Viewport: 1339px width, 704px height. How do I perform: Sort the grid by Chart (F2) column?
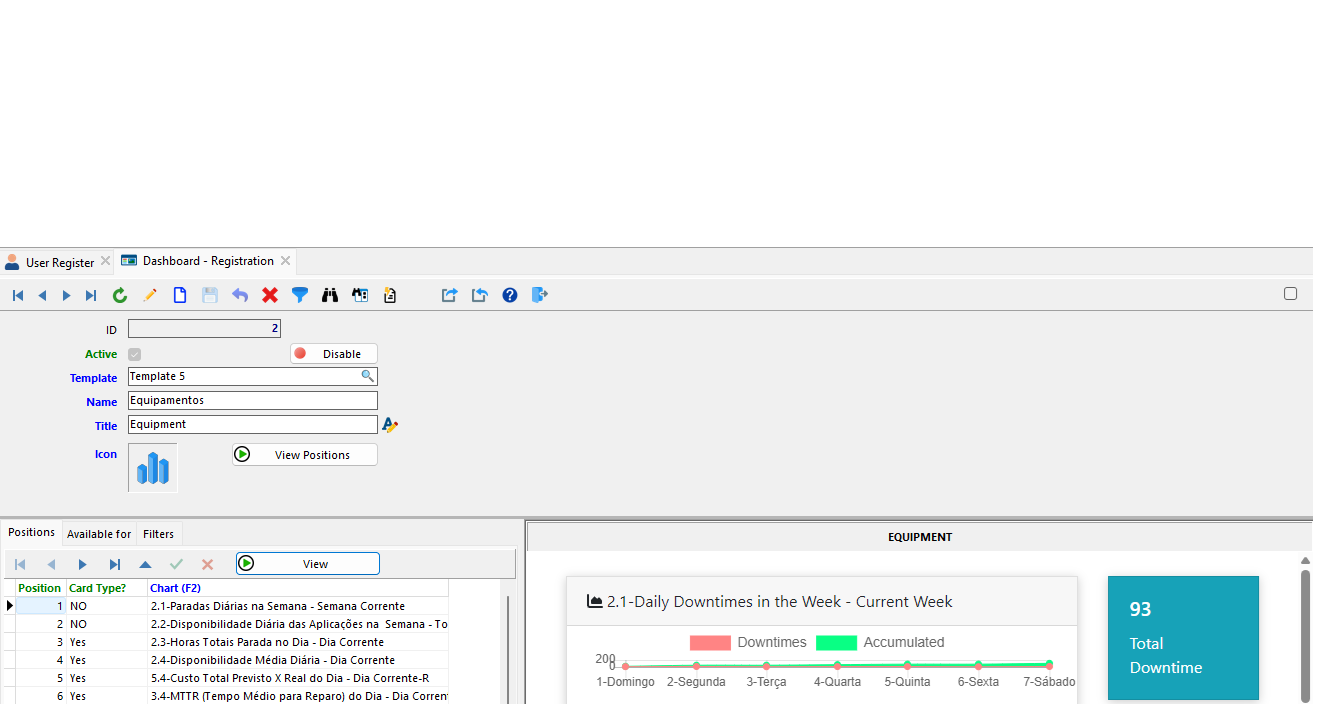(x=175, y=587)
